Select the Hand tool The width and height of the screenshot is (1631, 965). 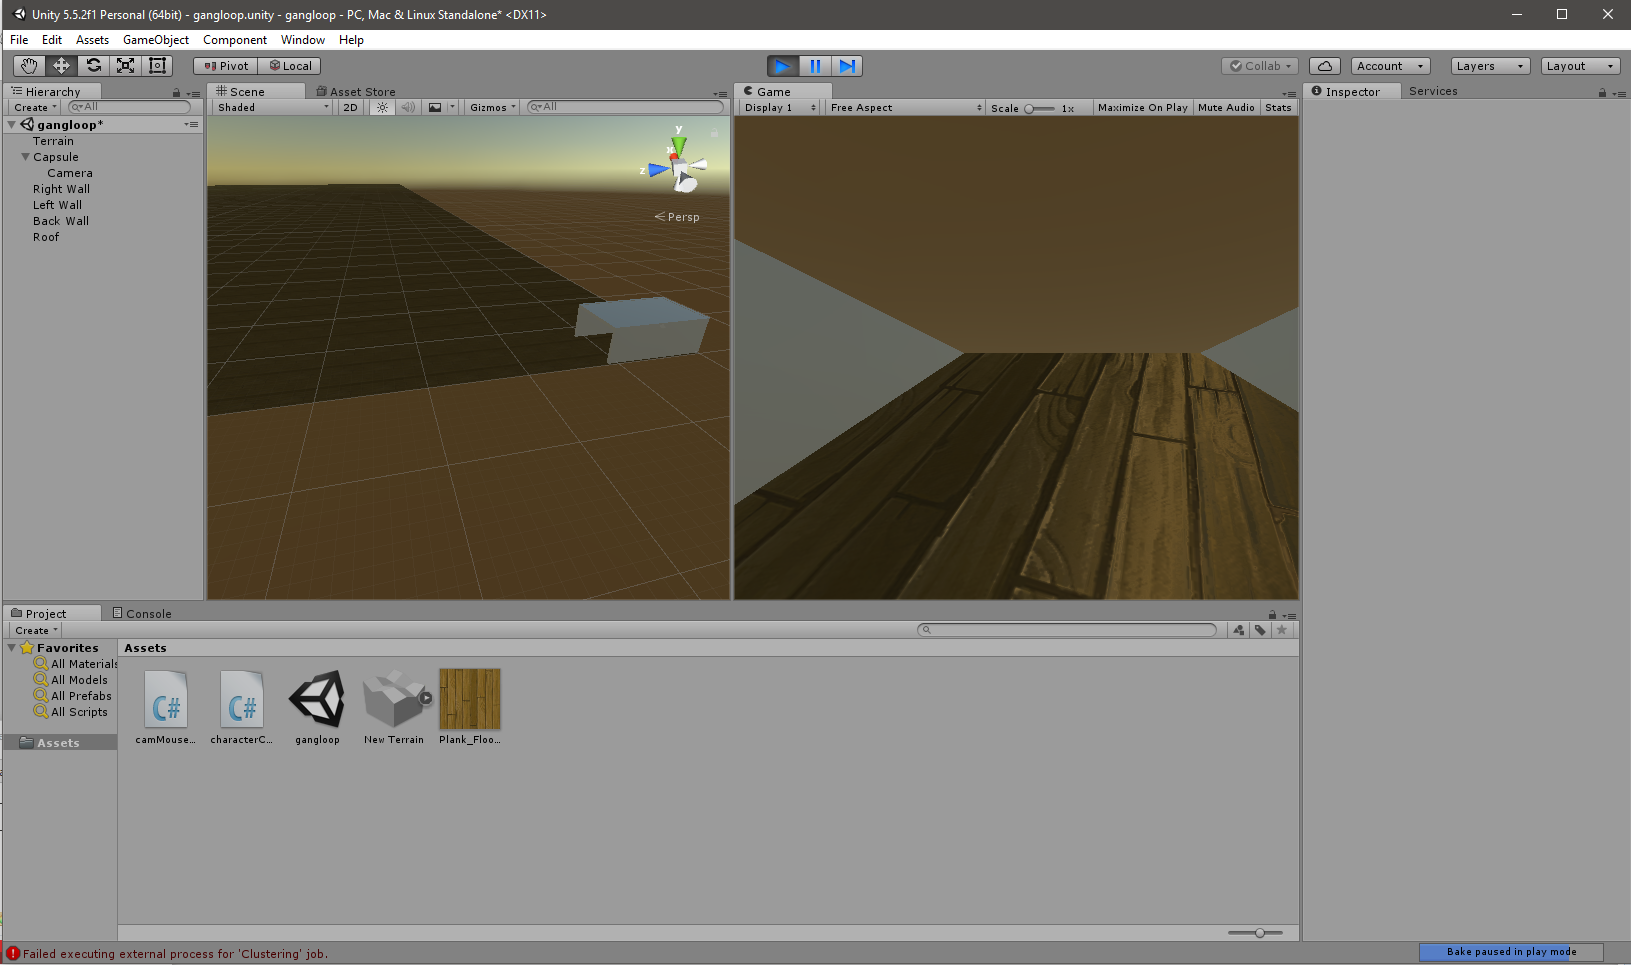[x=29, y=66]
